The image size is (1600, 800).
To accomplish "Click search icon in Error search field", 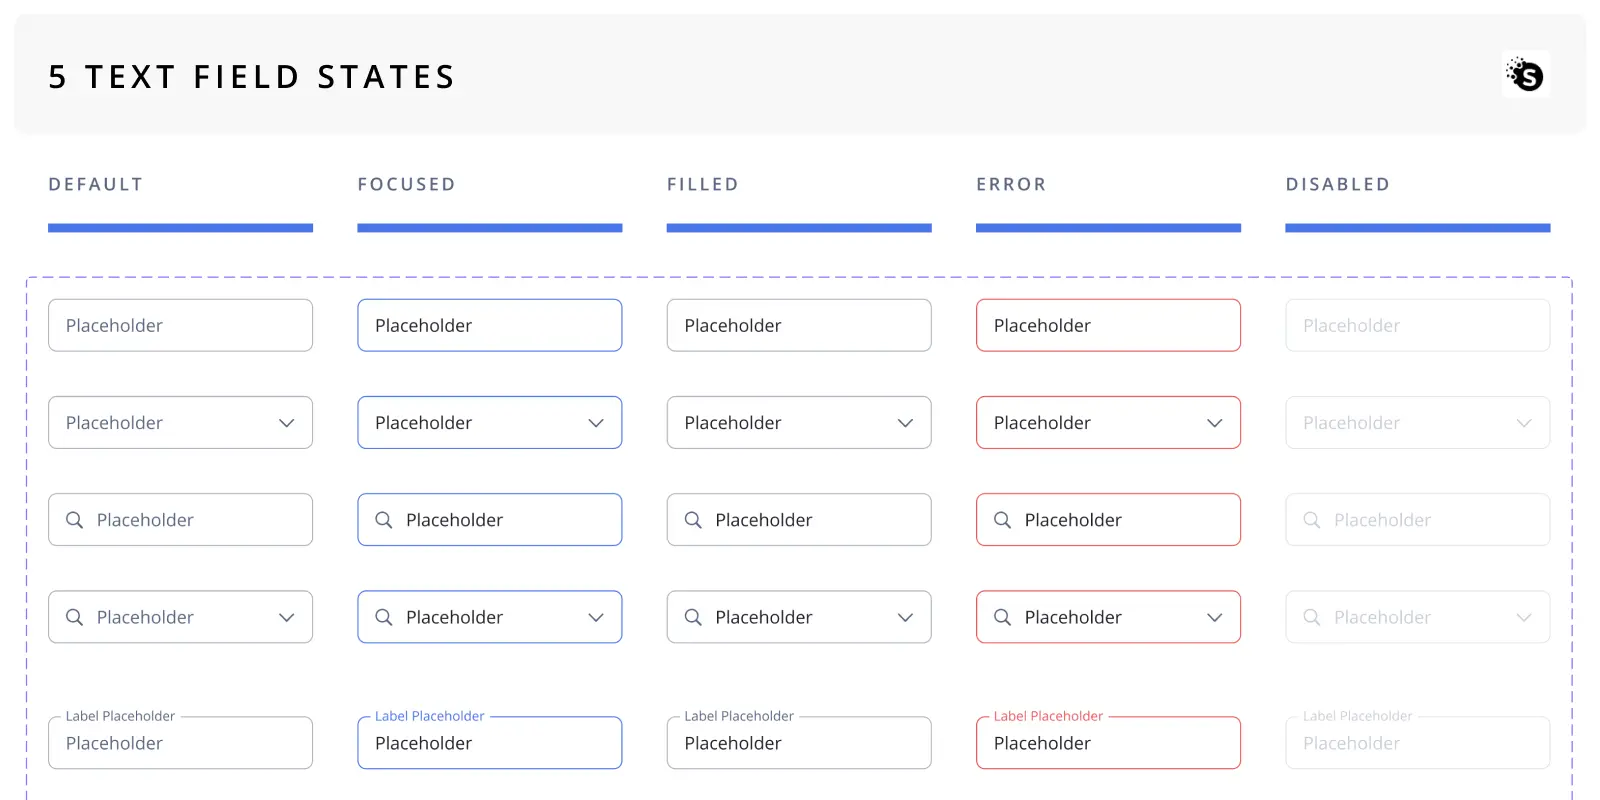I will pyautogui.click(x=1002, y=520).
